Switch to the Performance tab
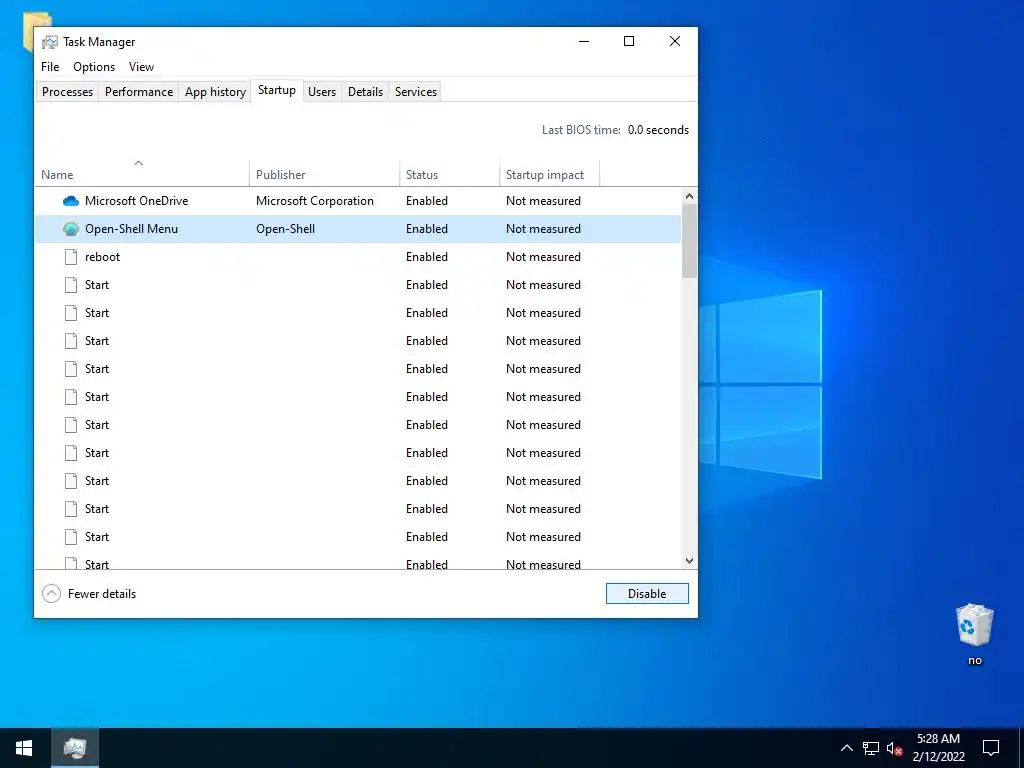 tap(139, 92)
